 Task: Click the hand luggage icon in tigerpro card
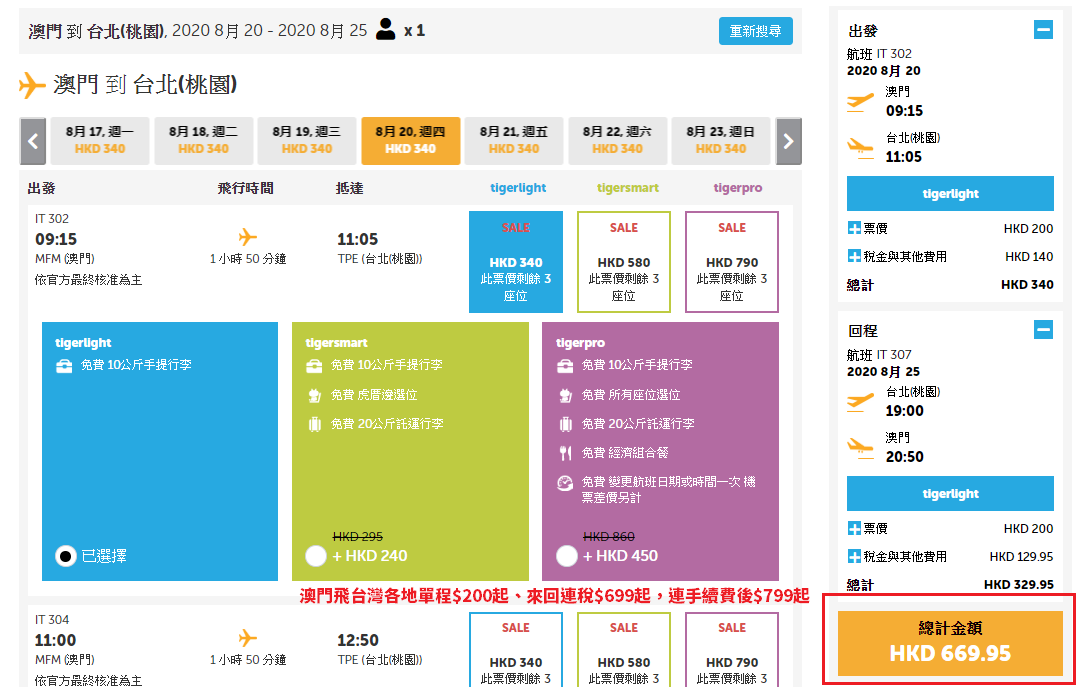pos(565,366)
